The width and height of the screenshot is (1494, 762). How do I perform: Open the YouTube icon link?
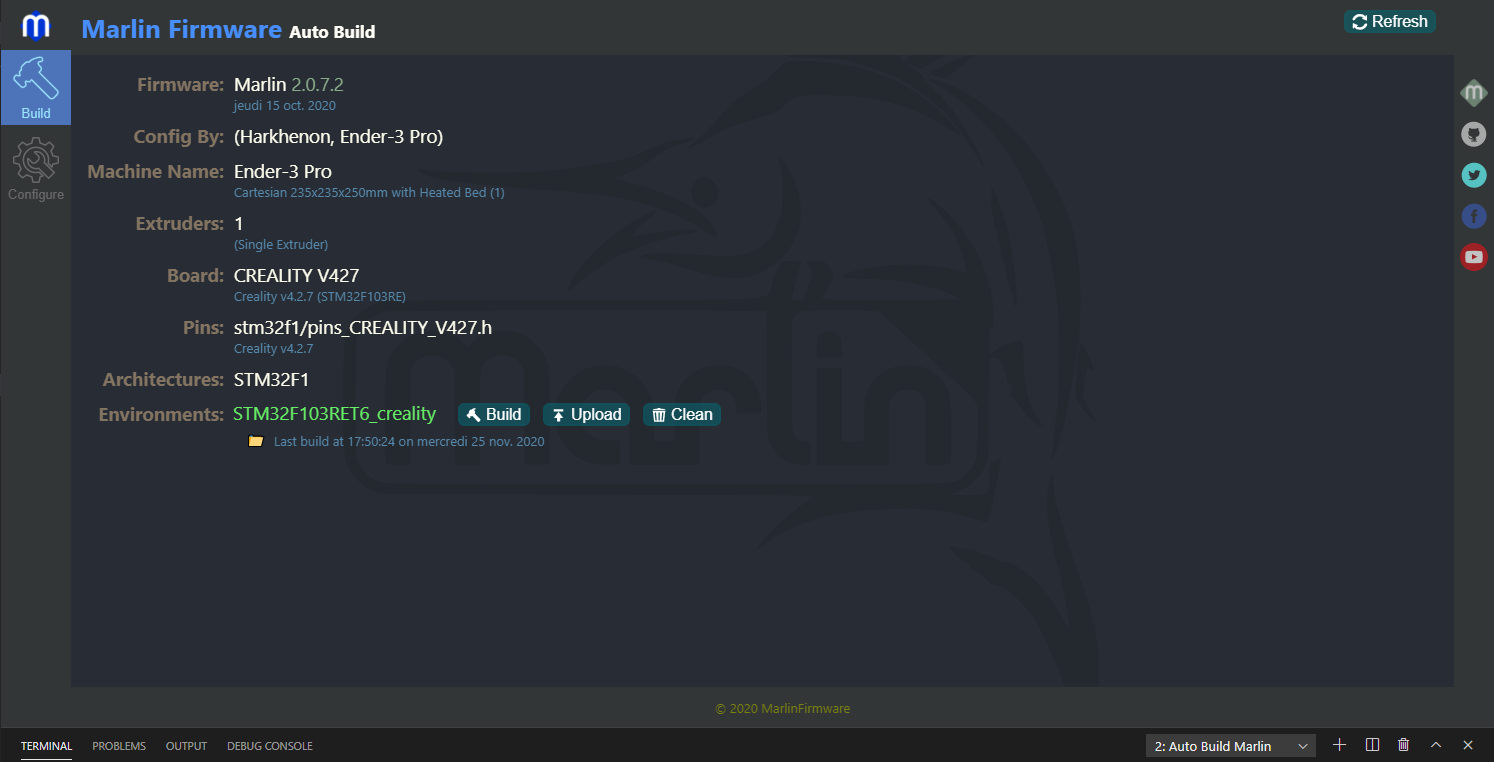click(x=1474, y=257)
